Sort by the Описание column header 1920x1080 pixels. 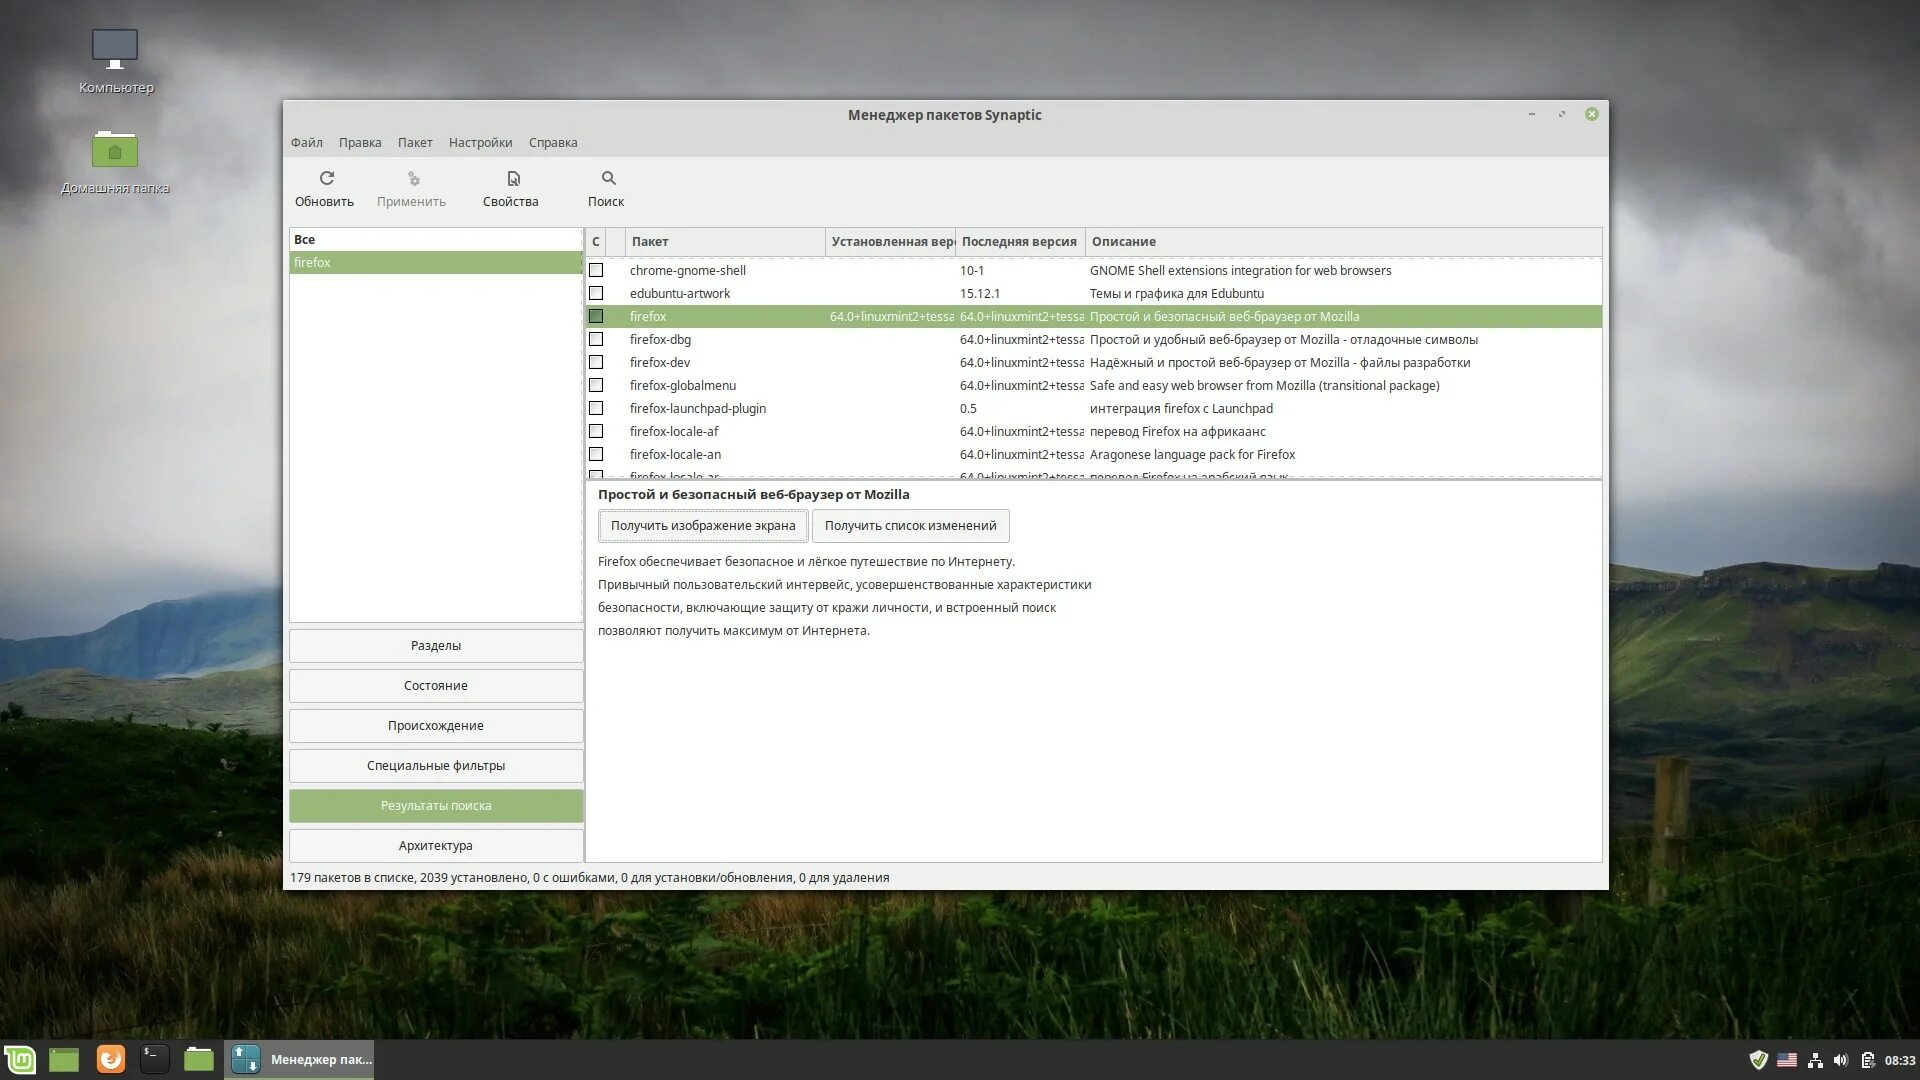click(1343, 241)
